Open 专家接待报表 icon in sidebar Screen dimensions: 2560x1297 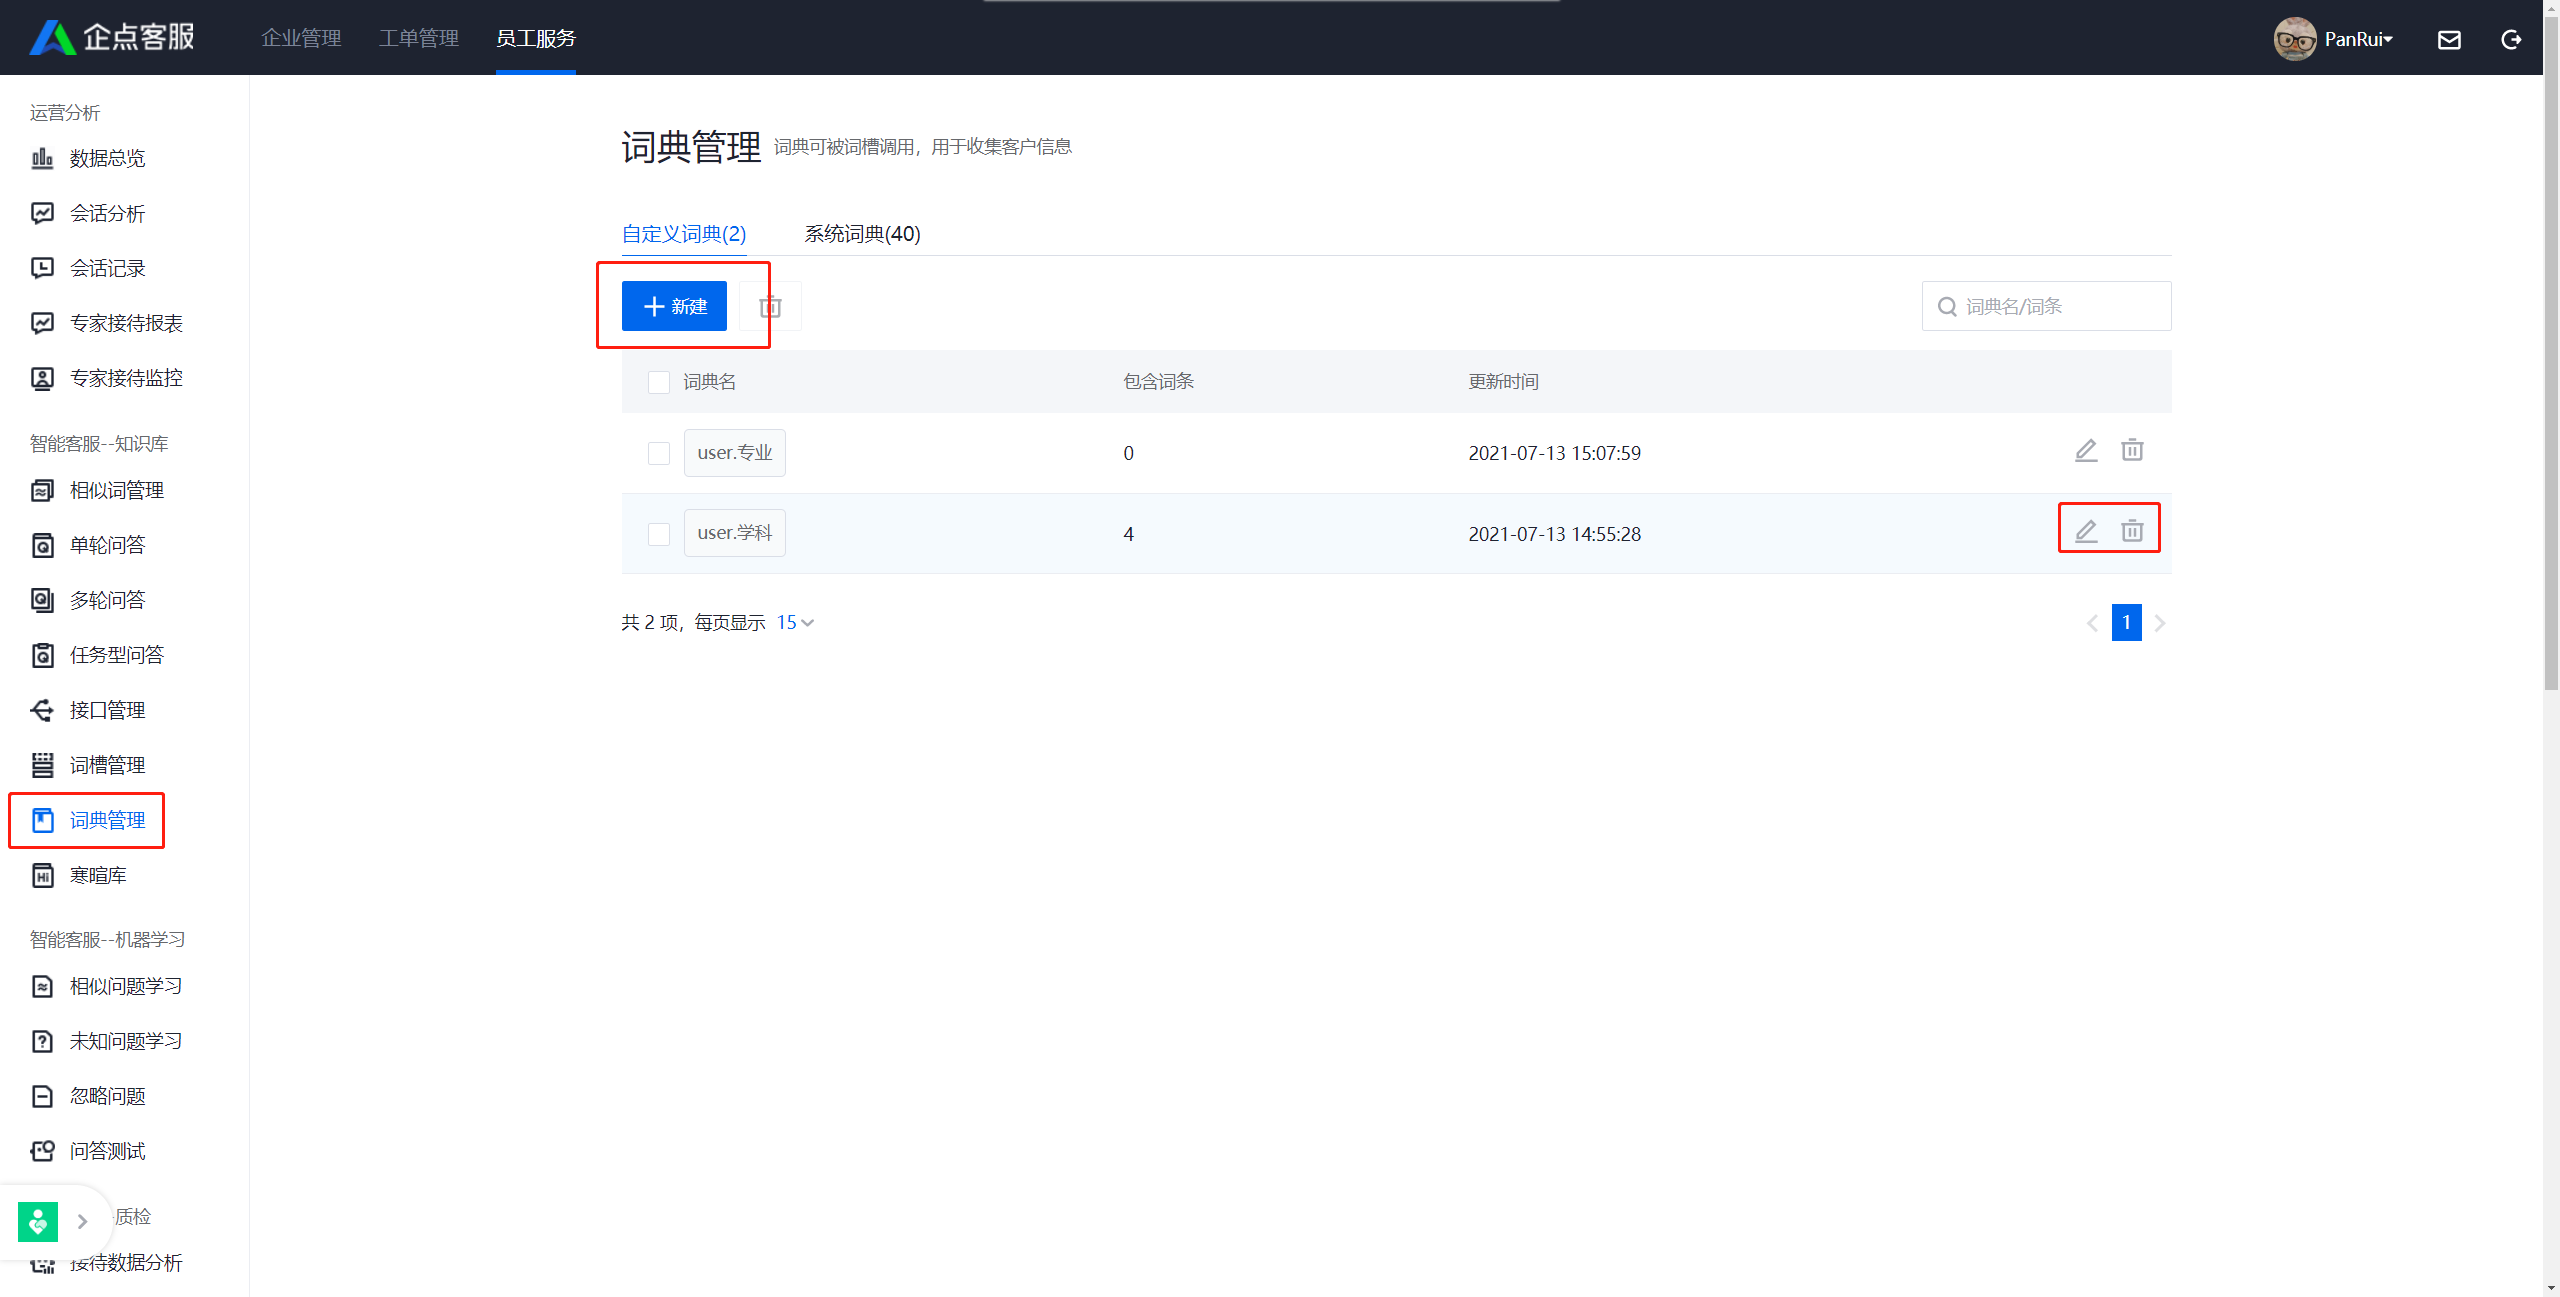point(42,323)
